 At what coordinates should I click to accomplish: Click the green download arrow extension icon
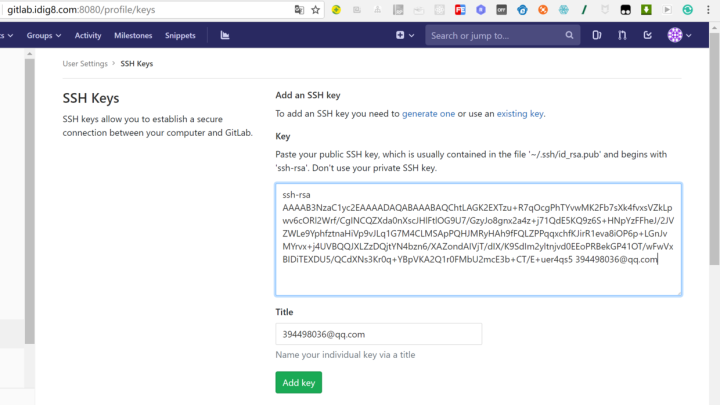point(646,10)
